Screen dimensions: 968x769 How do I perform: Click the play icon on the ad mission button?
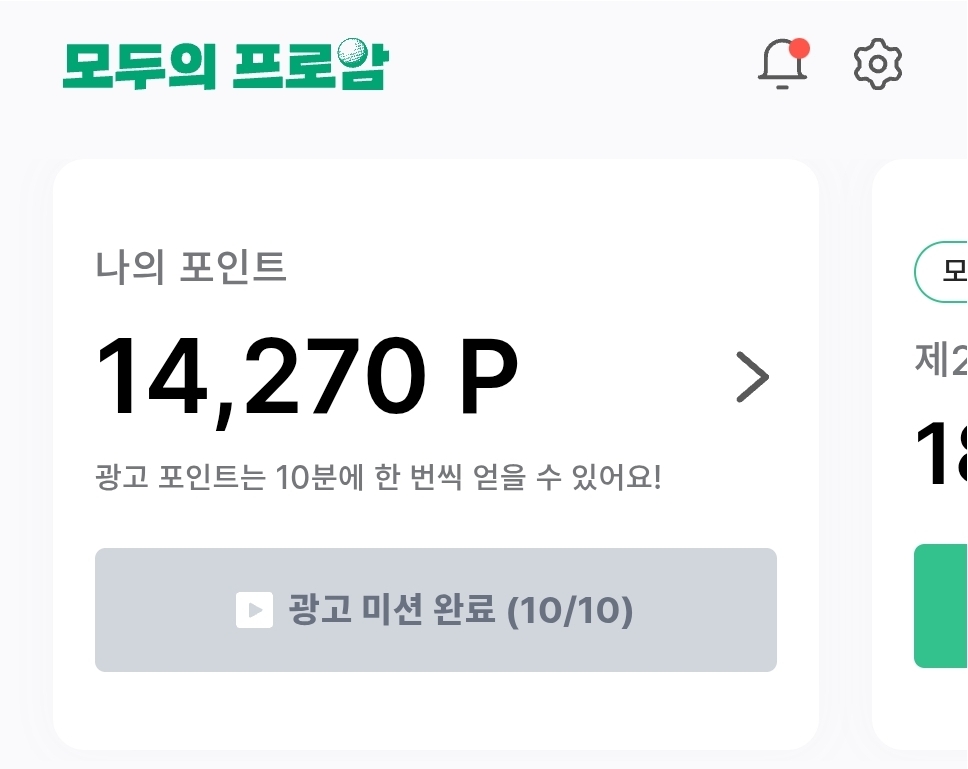(x=254, y=610)
